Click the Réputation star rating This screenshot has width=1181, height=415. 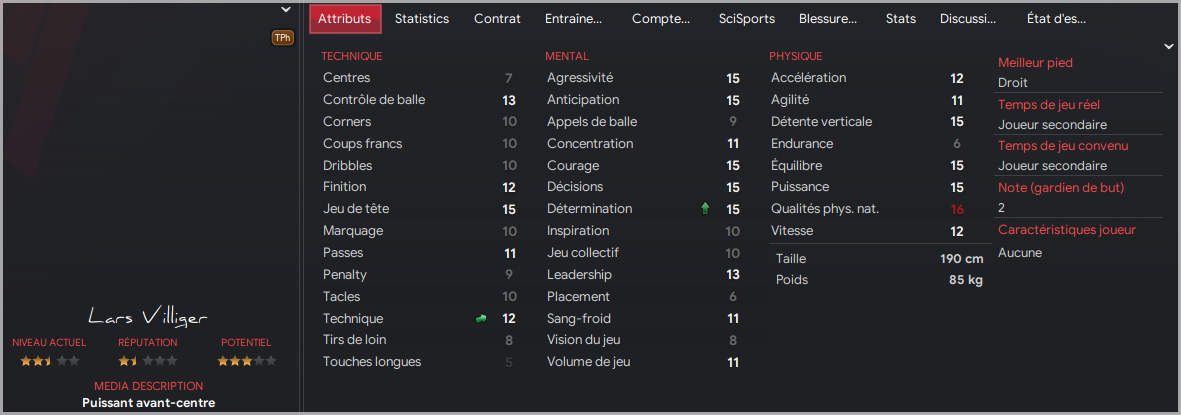point(148,361)
